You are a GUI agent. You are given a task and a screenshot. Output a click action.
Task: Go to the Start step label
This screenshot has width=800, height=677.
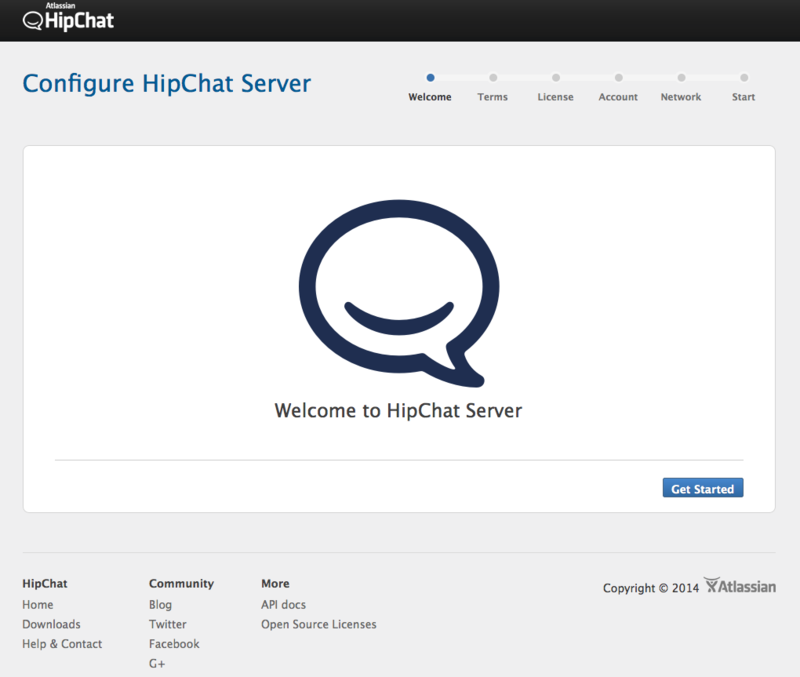click(743, 97)
